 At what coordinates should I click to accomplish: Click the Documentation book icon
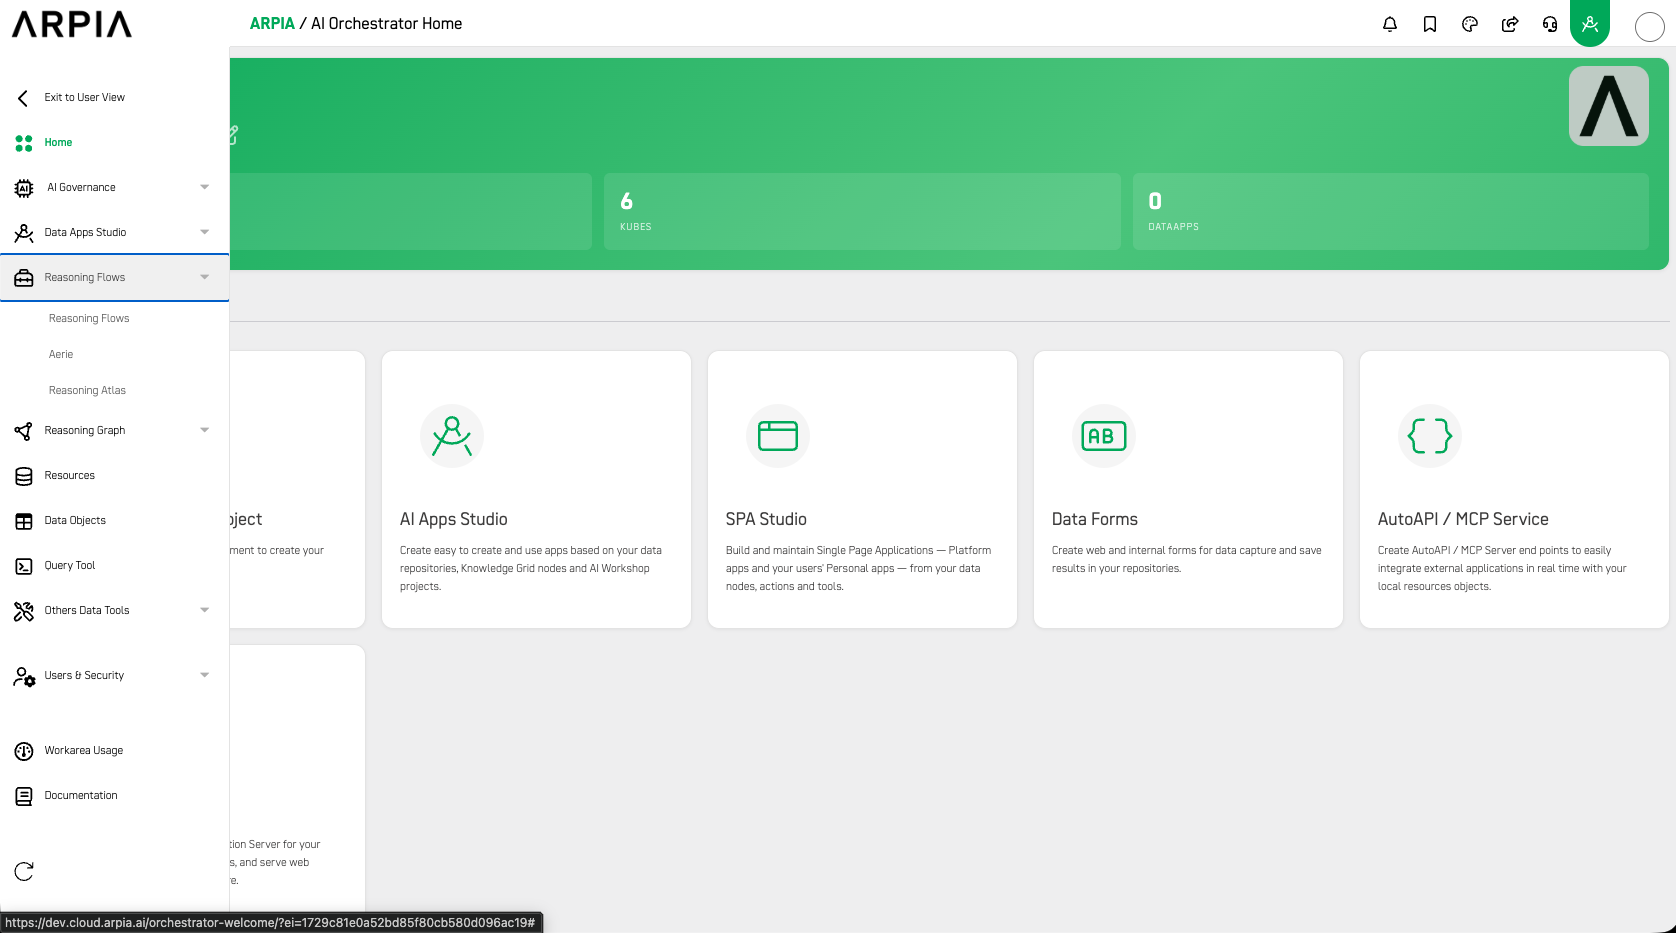point(24,796)
